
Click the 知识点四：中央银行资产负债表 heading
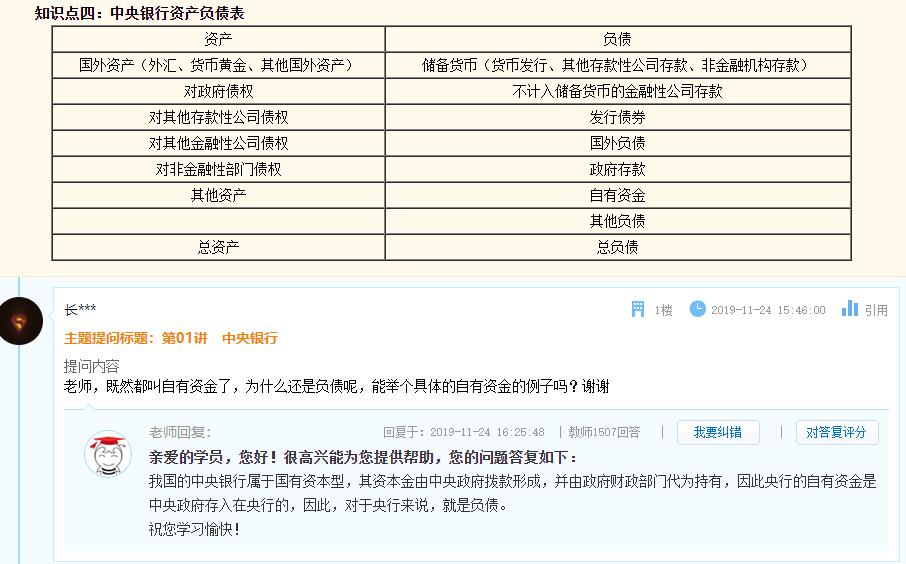click(x=140, y=13)
